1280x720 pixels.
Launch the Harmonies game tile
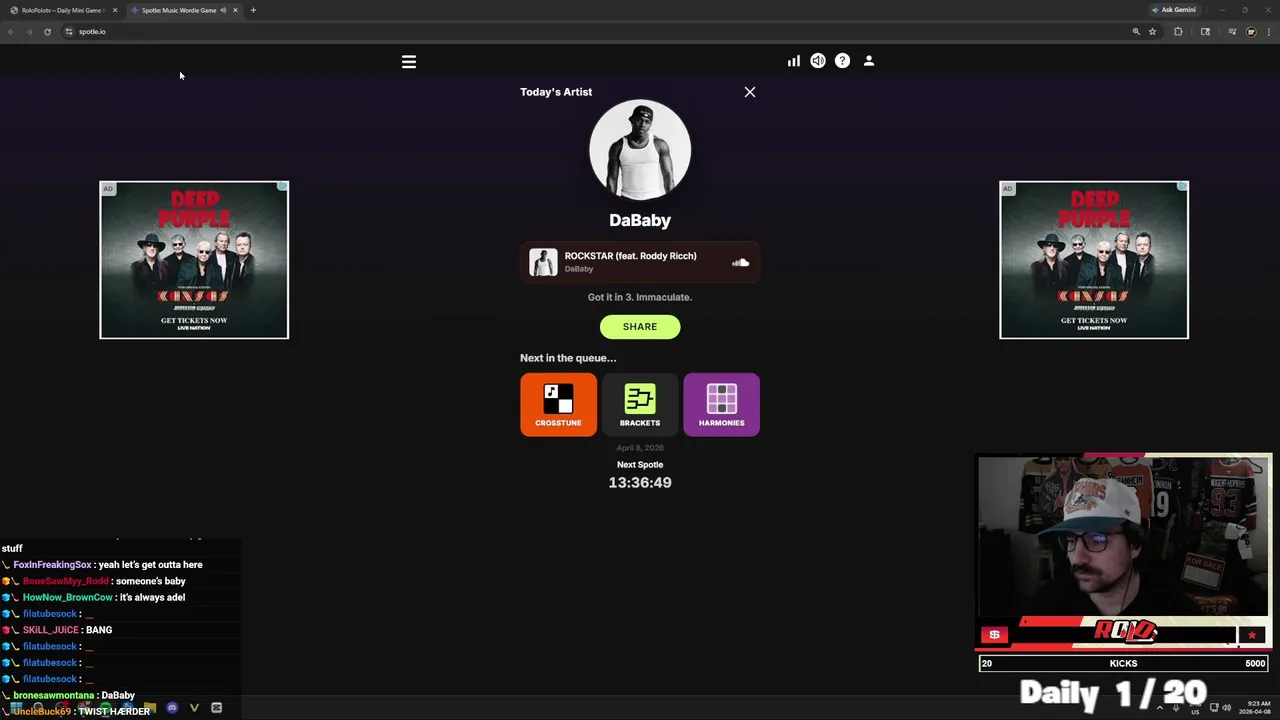[721, 405]
